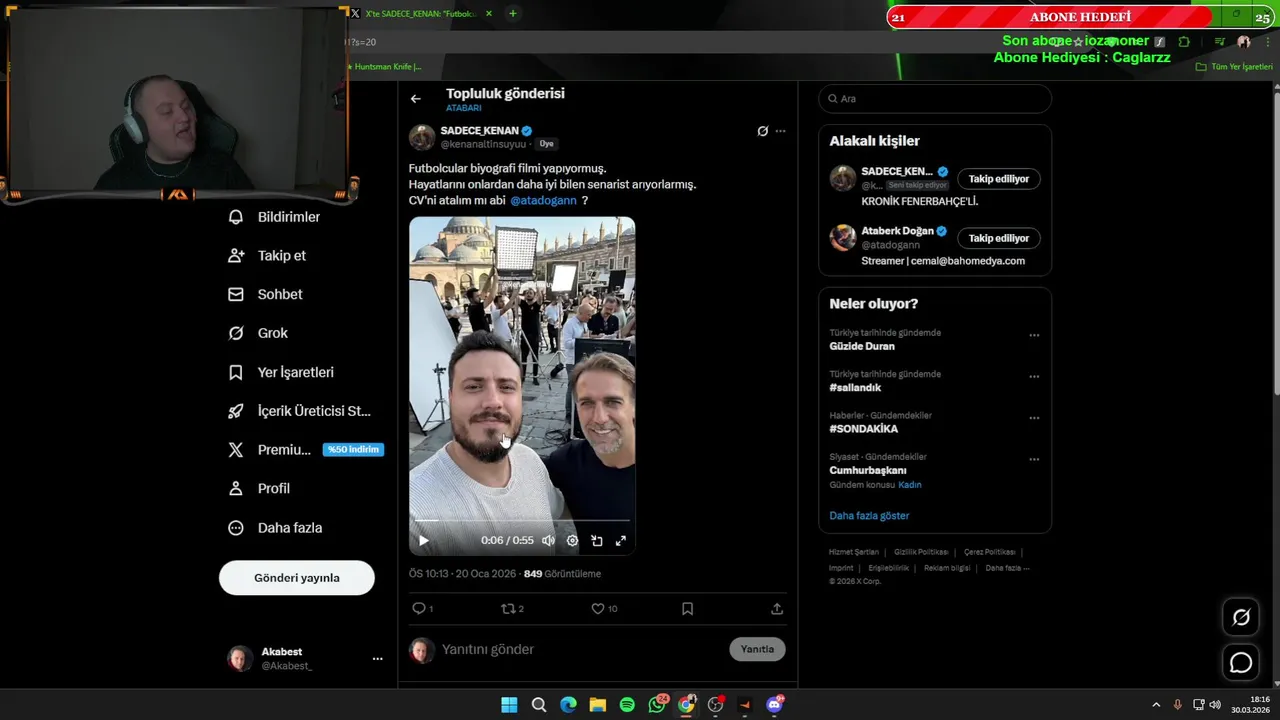Open File Explorer from taskbar
Viewport: 1280px width, 720px height.
click(598, 705)
